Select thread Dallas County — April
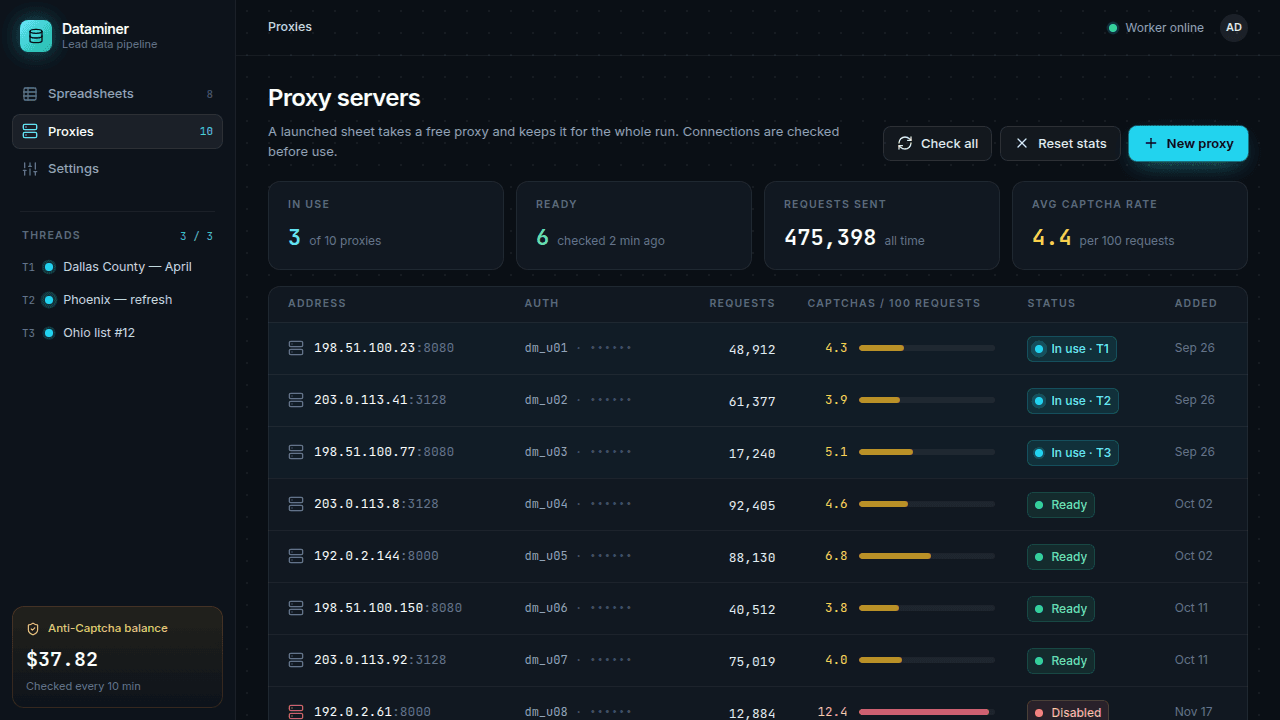 pos(117,267)
